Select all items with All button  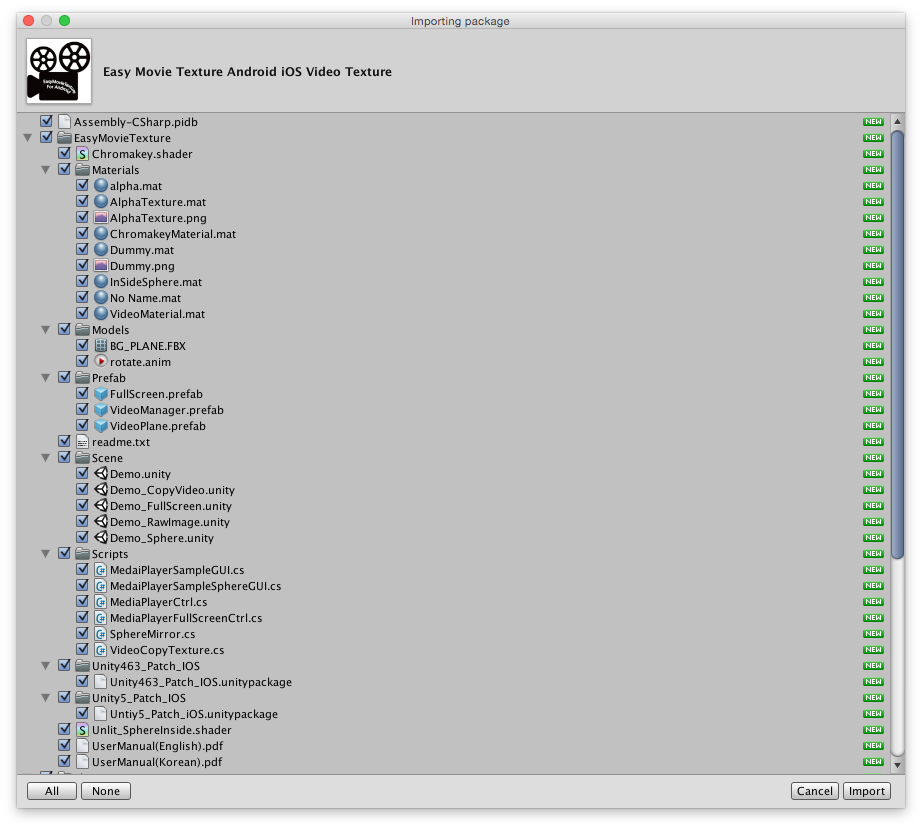point(52,791)
